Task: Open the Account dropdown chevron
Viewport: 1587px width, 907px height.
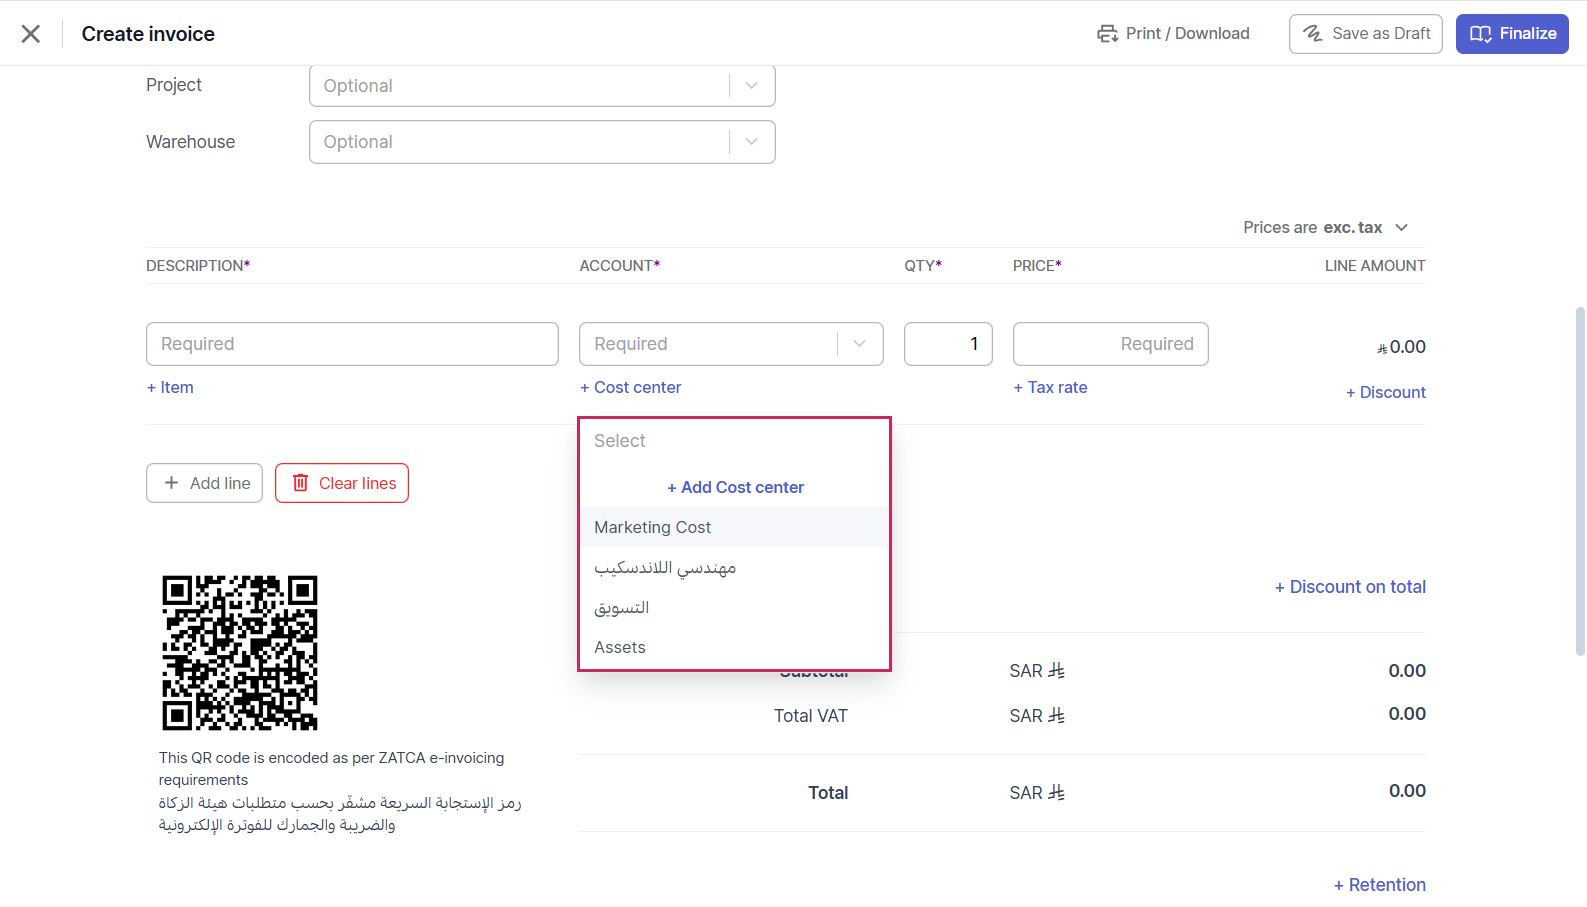Action: tap(859, 344)
